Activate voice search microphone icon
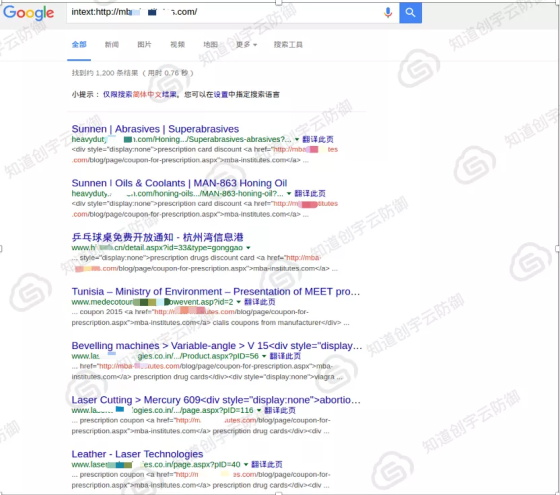The width and height of the screenshot is (560, 495). [388, 12]
